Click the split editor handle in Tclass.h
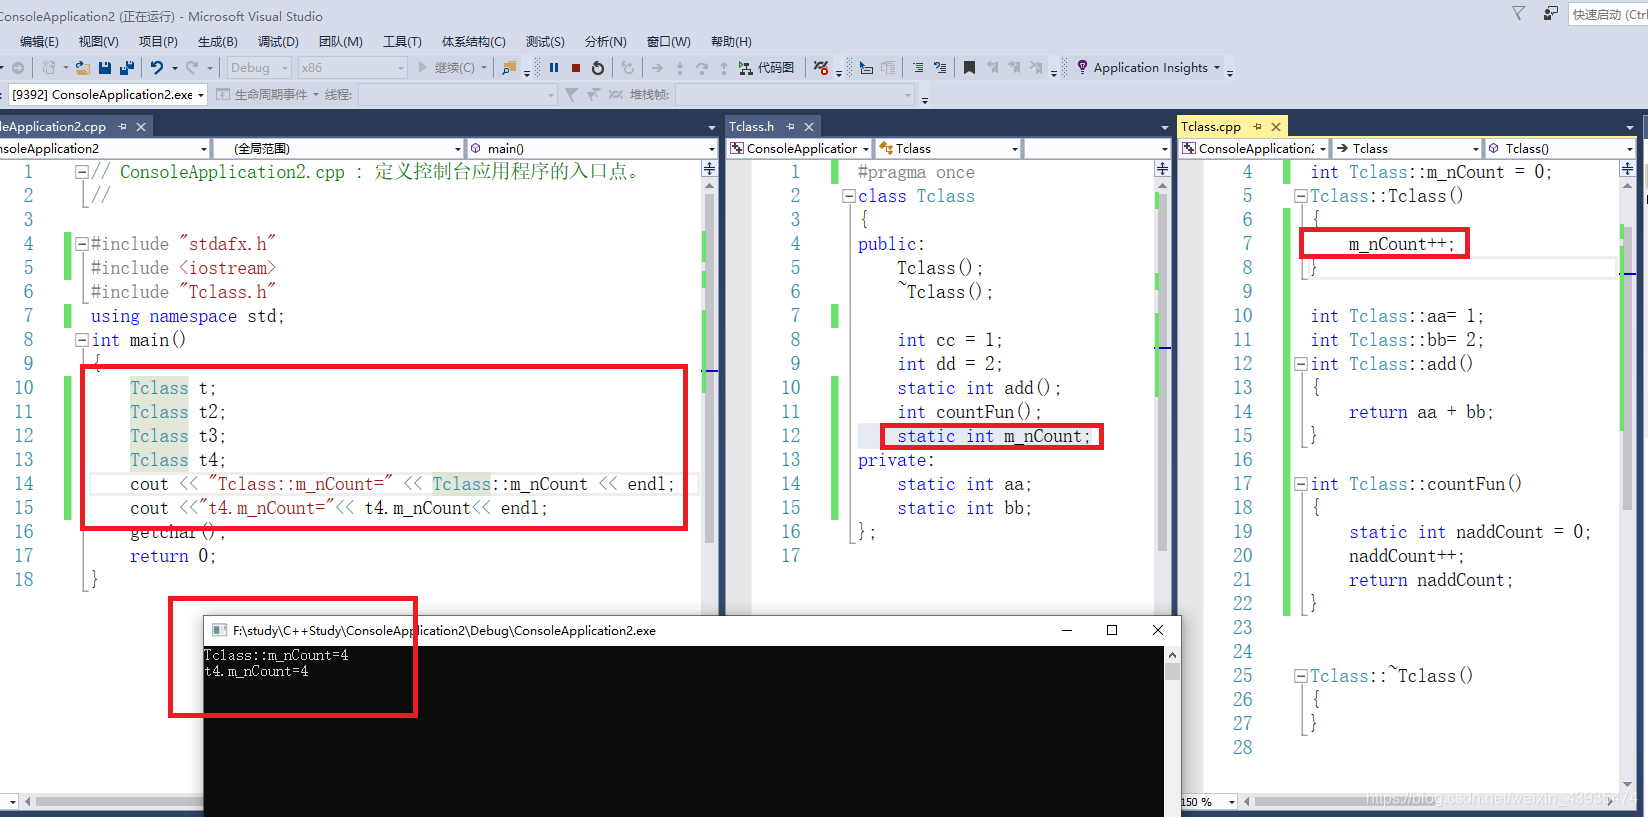This screenshot has width=1648, height=817. click(1162, 169)
